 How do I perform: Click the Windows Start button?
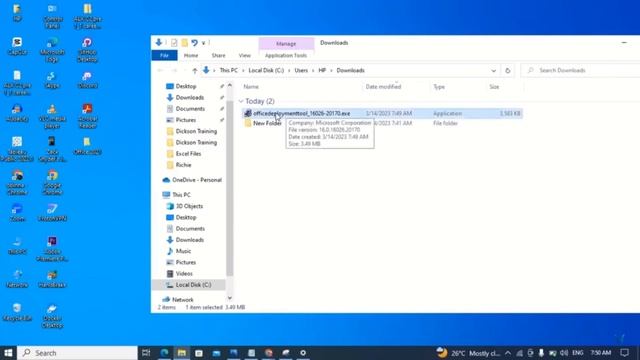coord(8,353)
